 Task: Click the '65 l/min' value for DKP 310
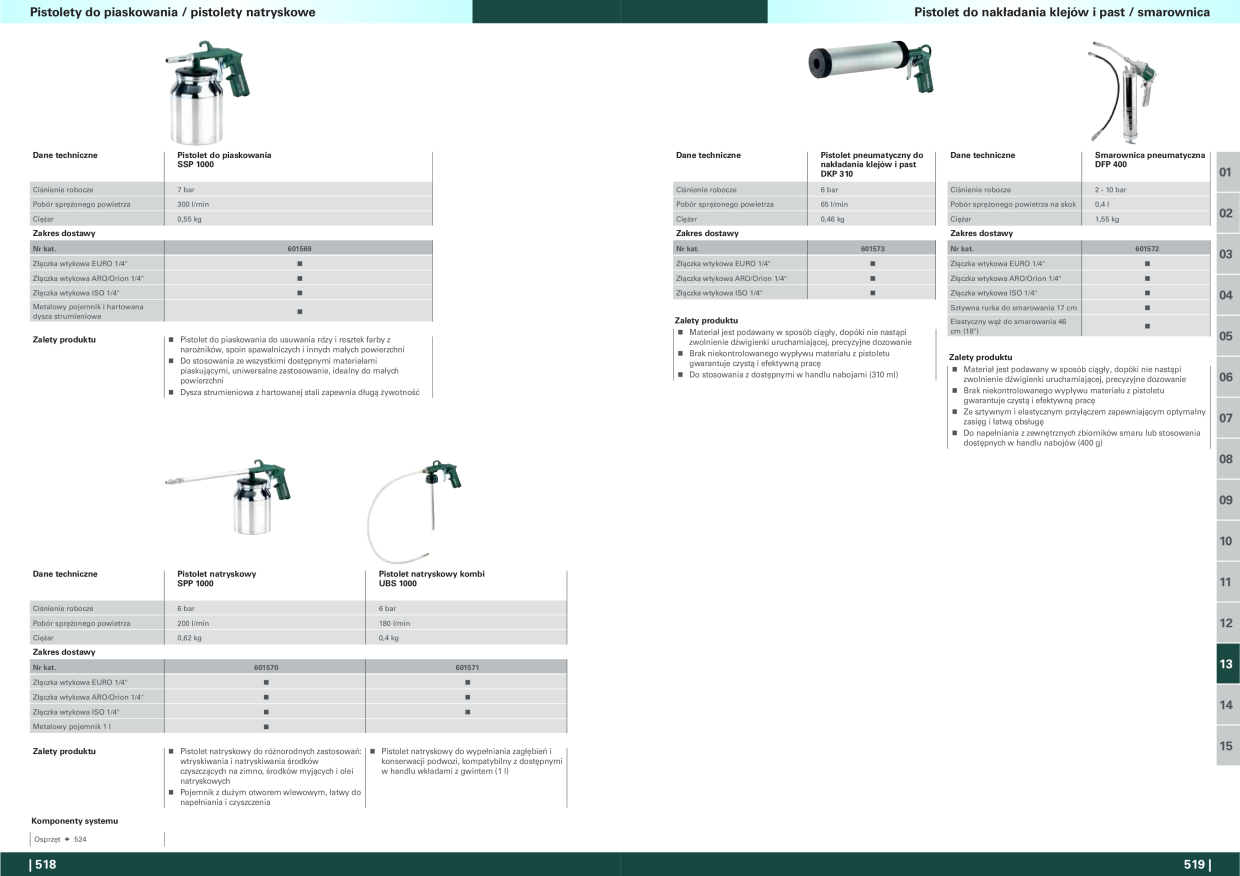pyautogui.click(x=834, y=204)
